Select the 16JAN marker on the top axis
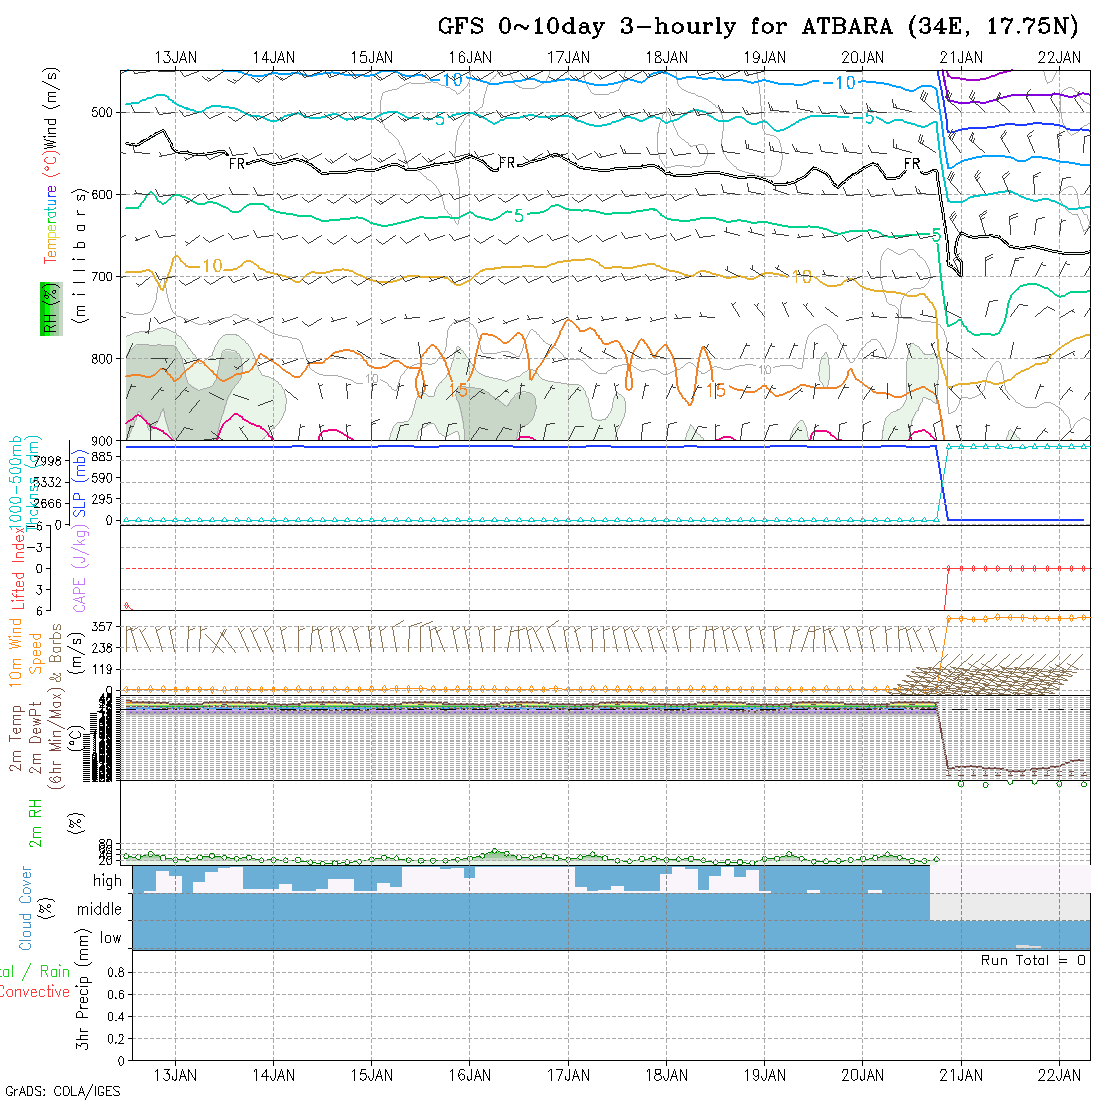The height and width of the screenshot is (1100, 1100). click(470, 58)
